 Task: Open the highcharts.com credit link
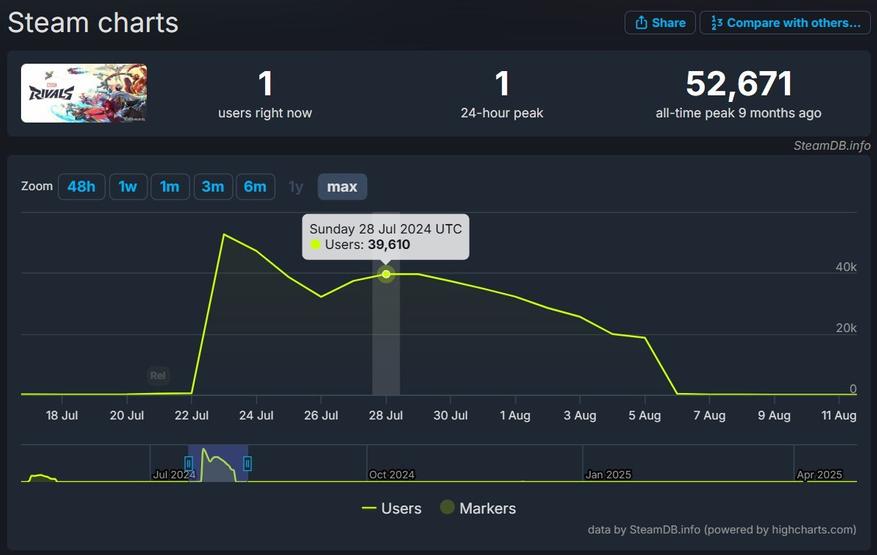pyautogui.click(x=722, y=529)
